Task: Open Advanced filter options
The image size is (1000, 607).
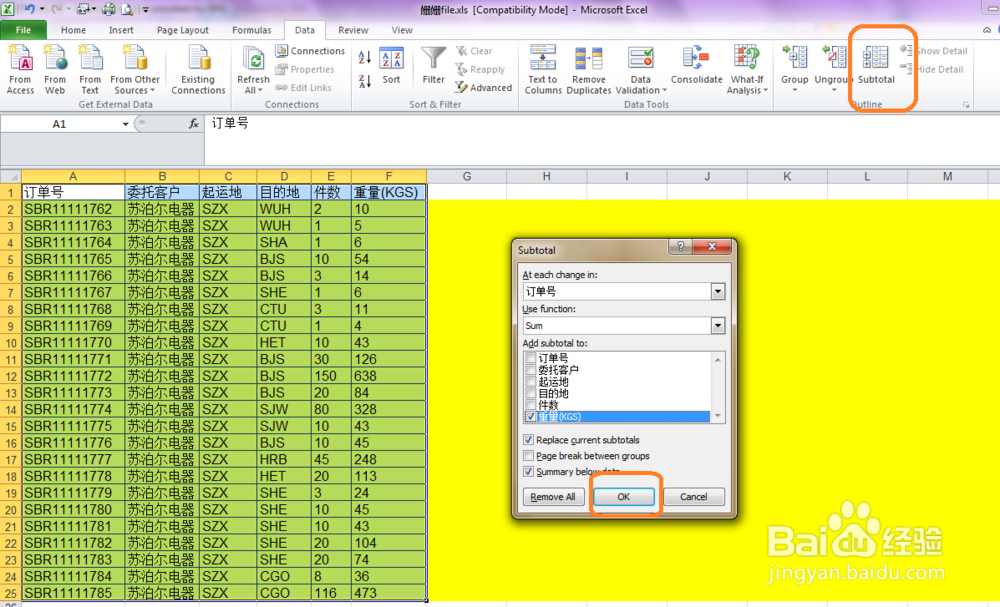Action: pos(483,88)
